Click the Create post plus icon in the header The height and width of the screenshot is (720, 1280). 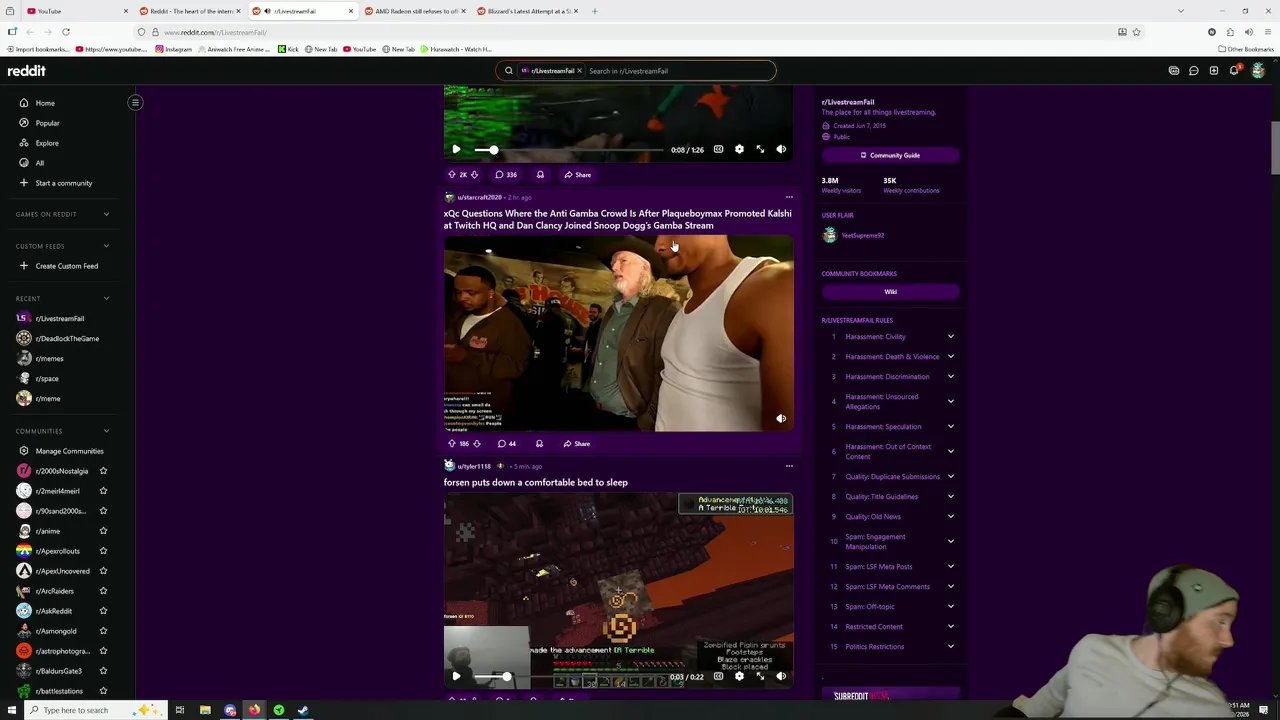point(1214,71)
